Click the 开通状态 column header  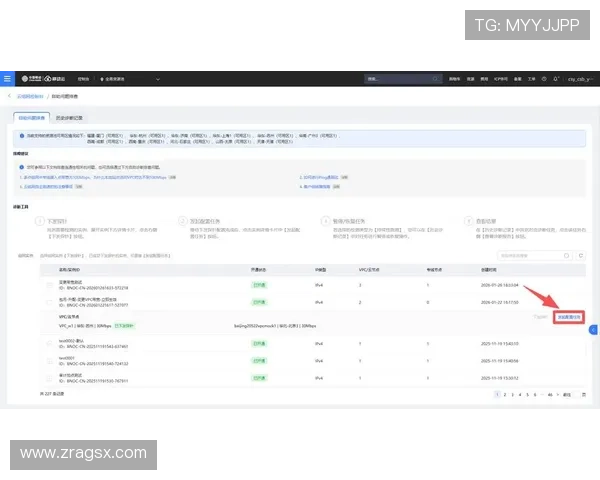coord(258,270)
